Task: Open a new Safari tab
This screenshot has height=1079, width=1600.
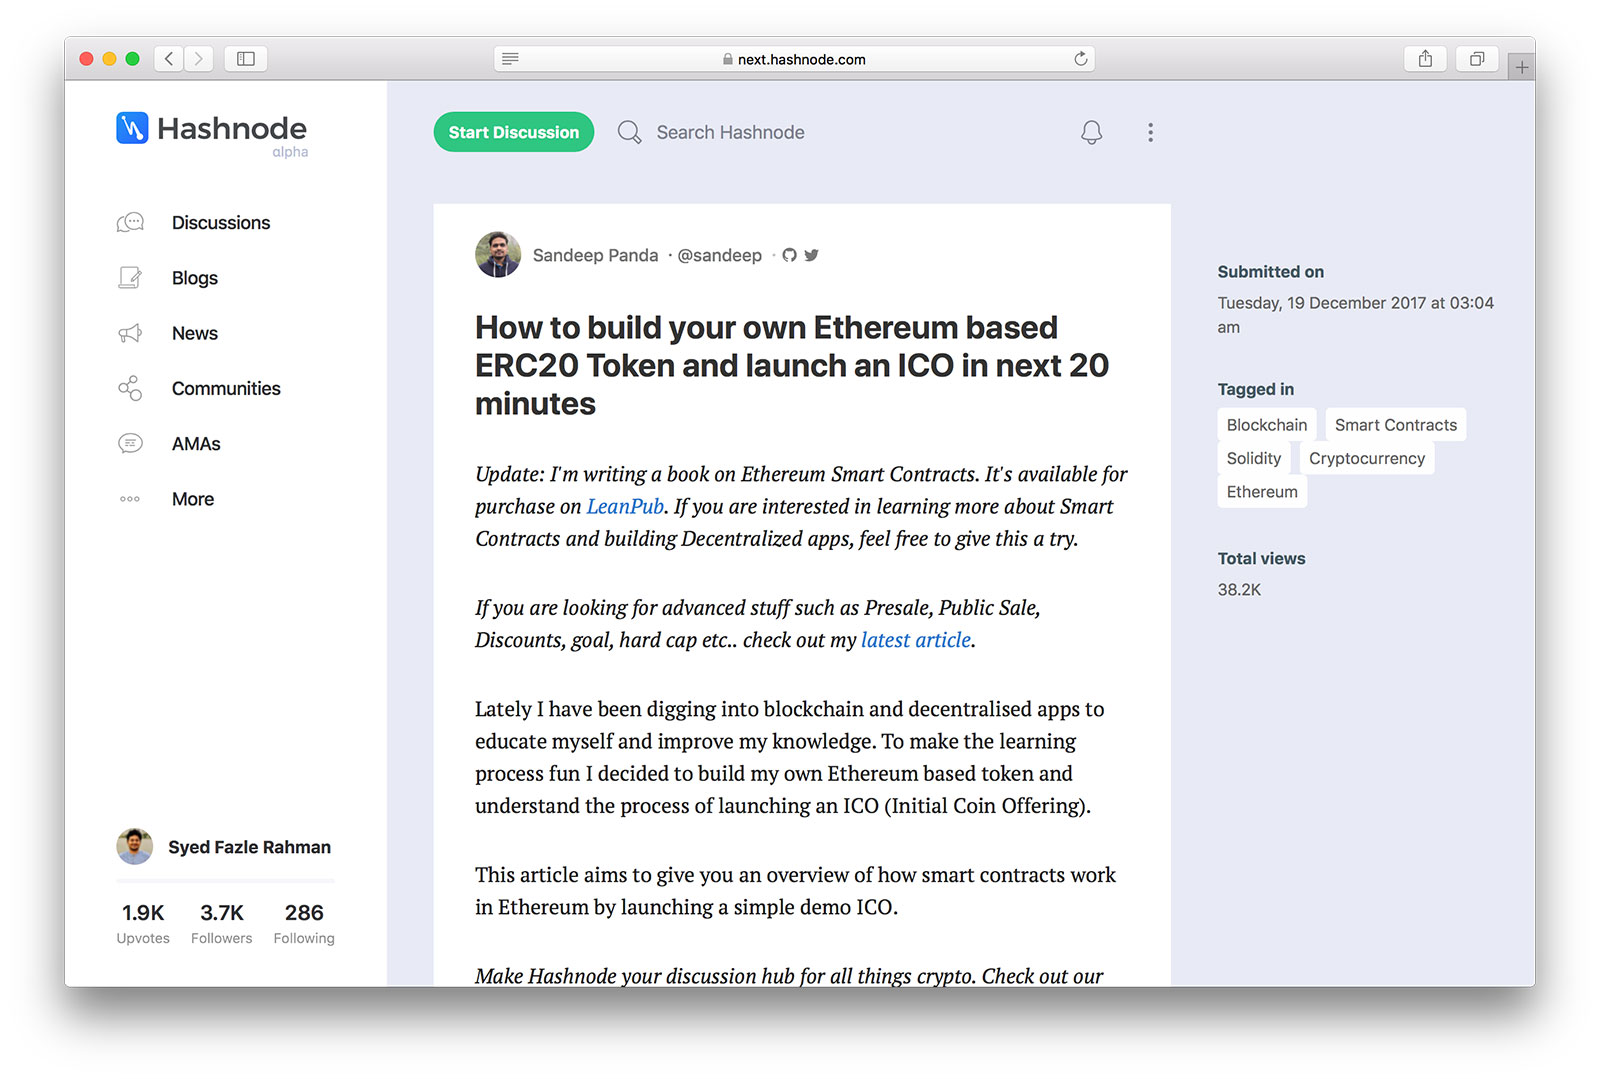Action: (1521, 67)
